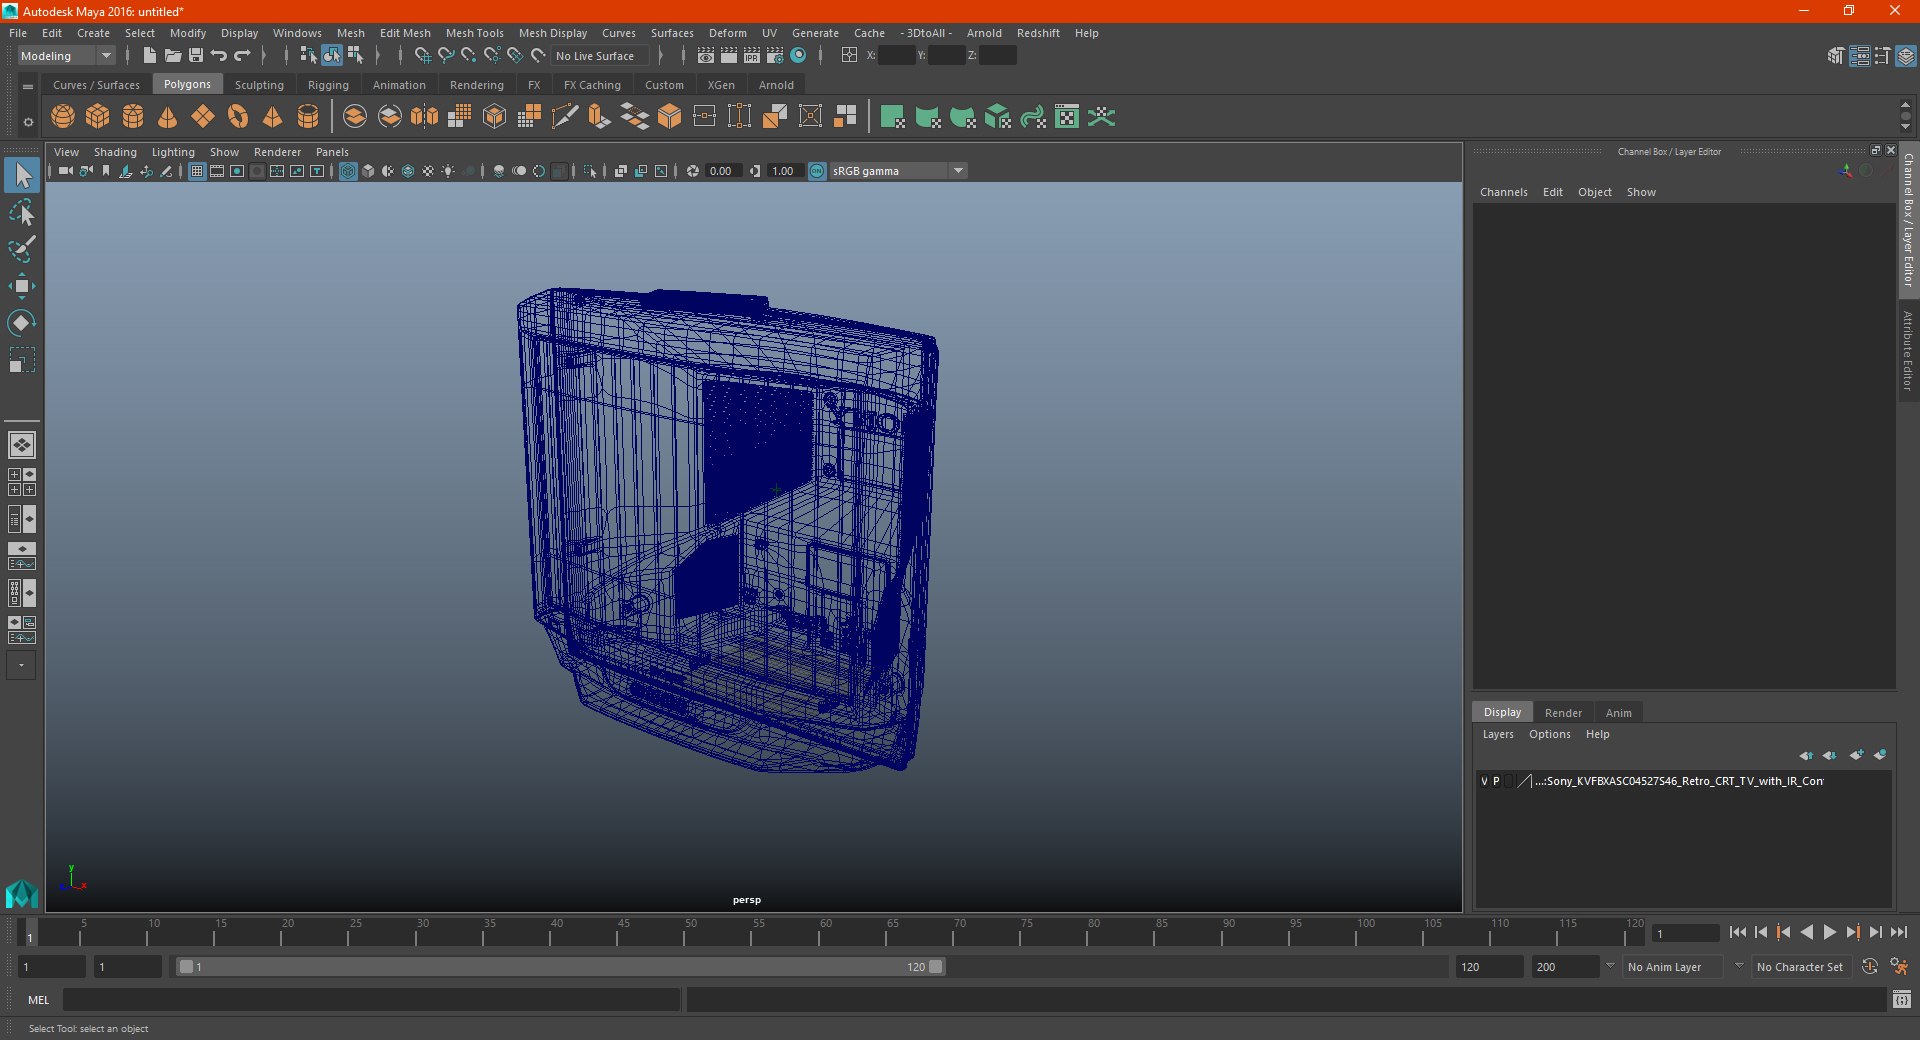Save the scene with the toolbar icon
1920x1040 pixels.
point(196,56)
